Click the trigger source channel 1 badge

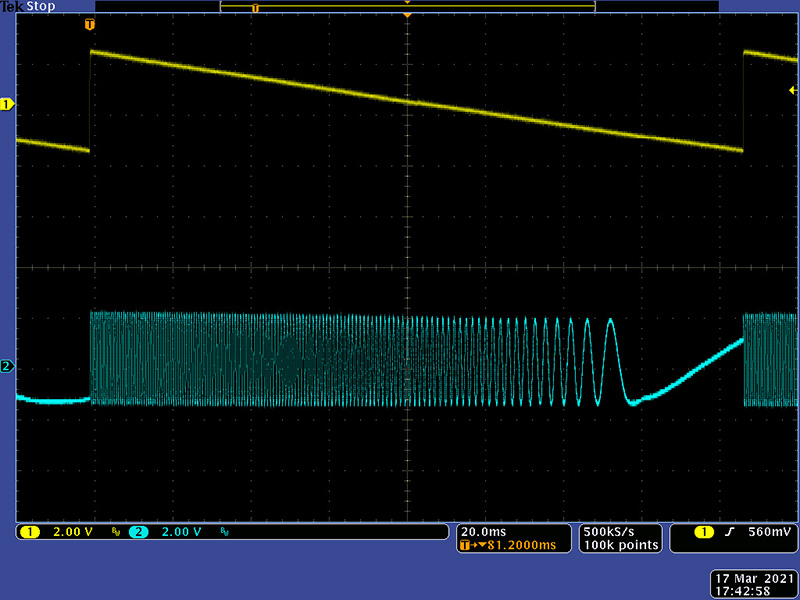[690, 532]
